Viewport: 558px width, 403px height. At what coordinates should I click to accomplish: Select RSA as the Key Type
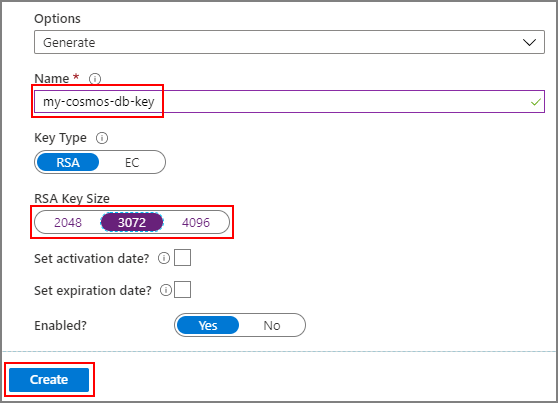(x=68, y=162)
